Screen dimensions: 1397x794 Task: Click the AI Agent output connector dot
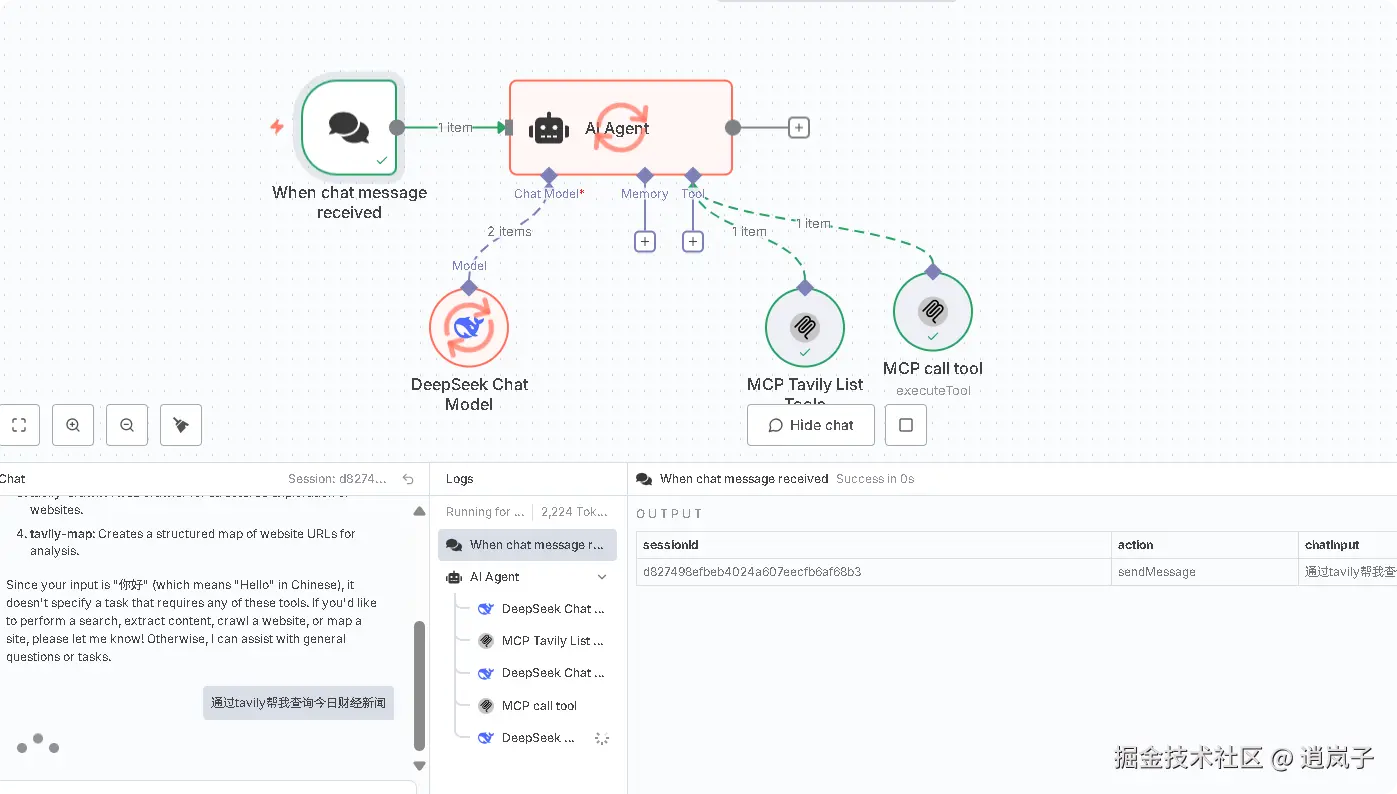point(733,127)
